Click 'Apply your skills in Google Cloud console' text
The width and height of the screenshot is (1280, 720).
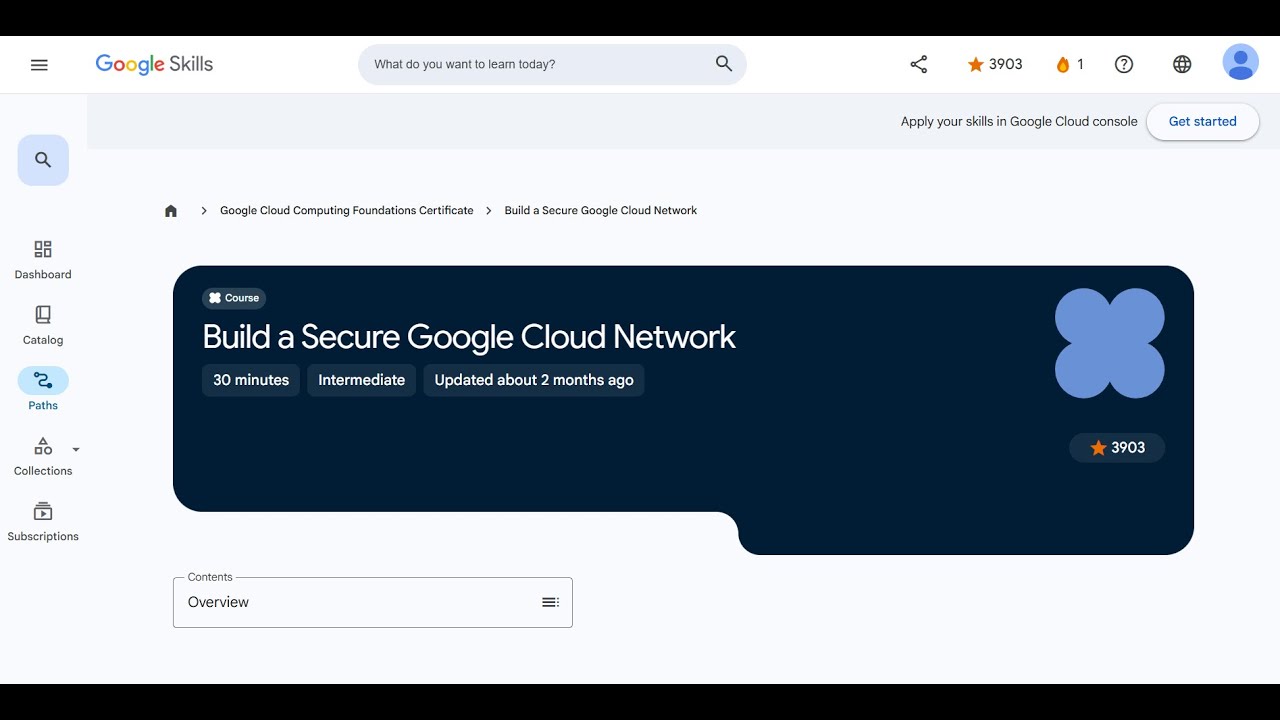click(1019, 121)
